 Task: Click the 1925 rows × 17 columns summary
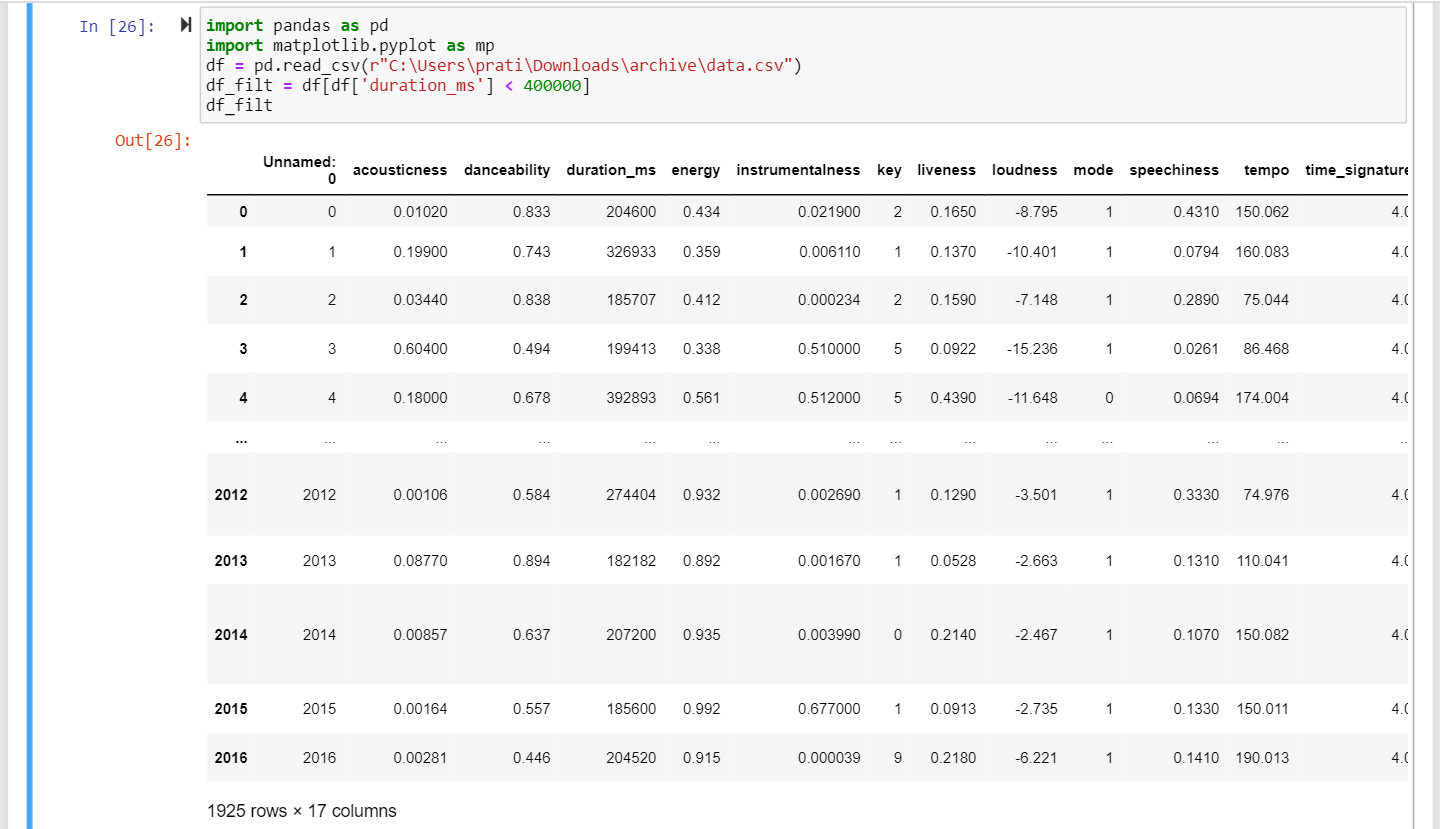pos(302,811)
